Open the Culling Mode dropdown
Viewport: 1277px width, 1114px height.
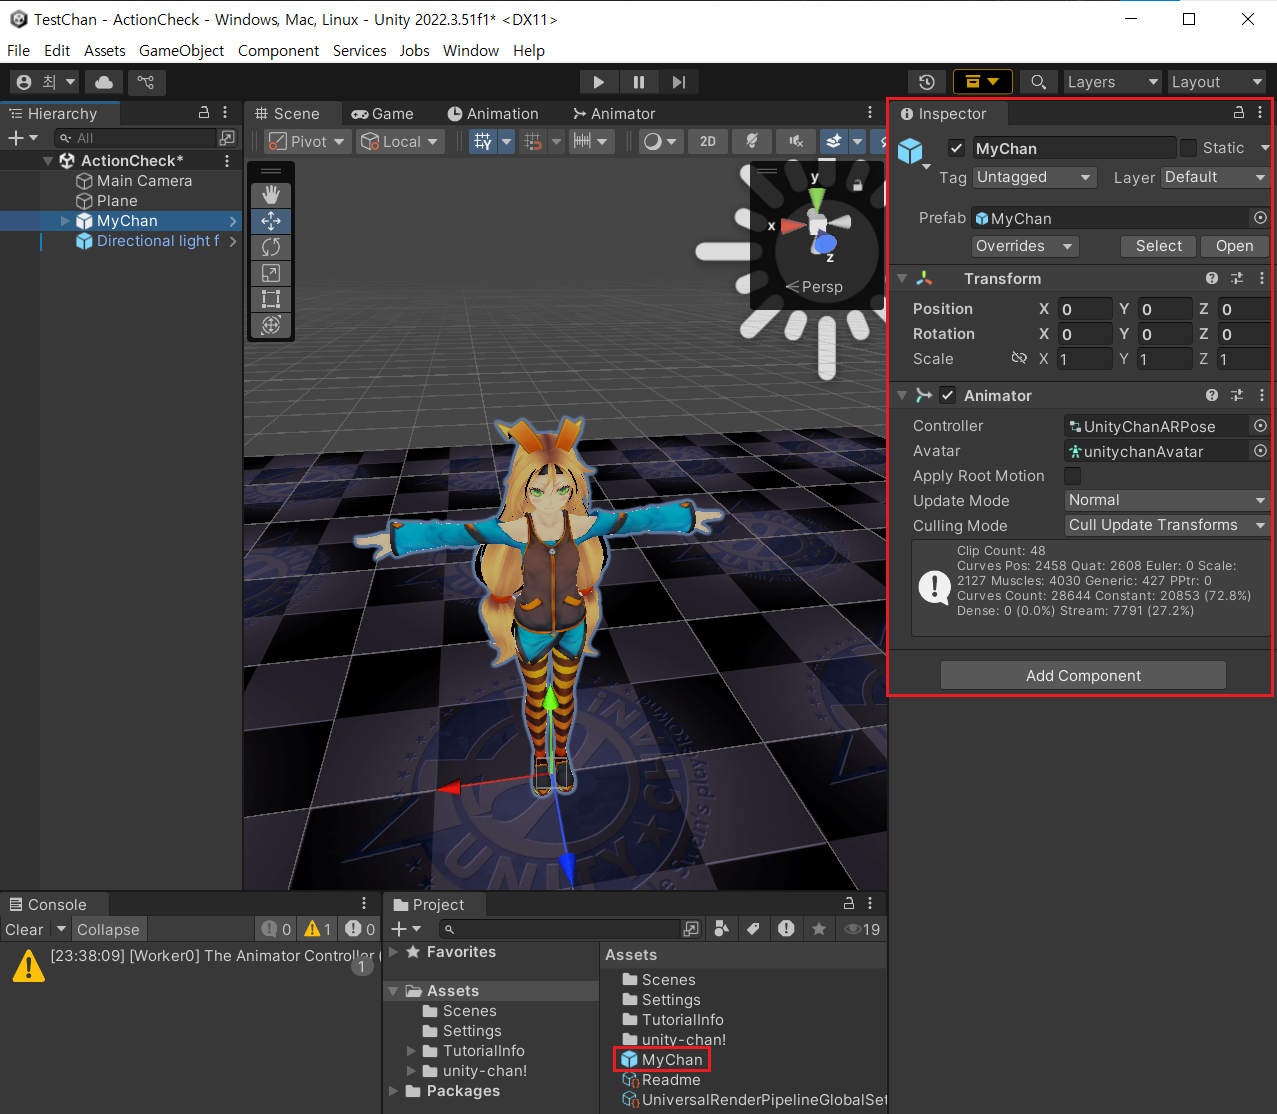click(x=1167, y=525)
